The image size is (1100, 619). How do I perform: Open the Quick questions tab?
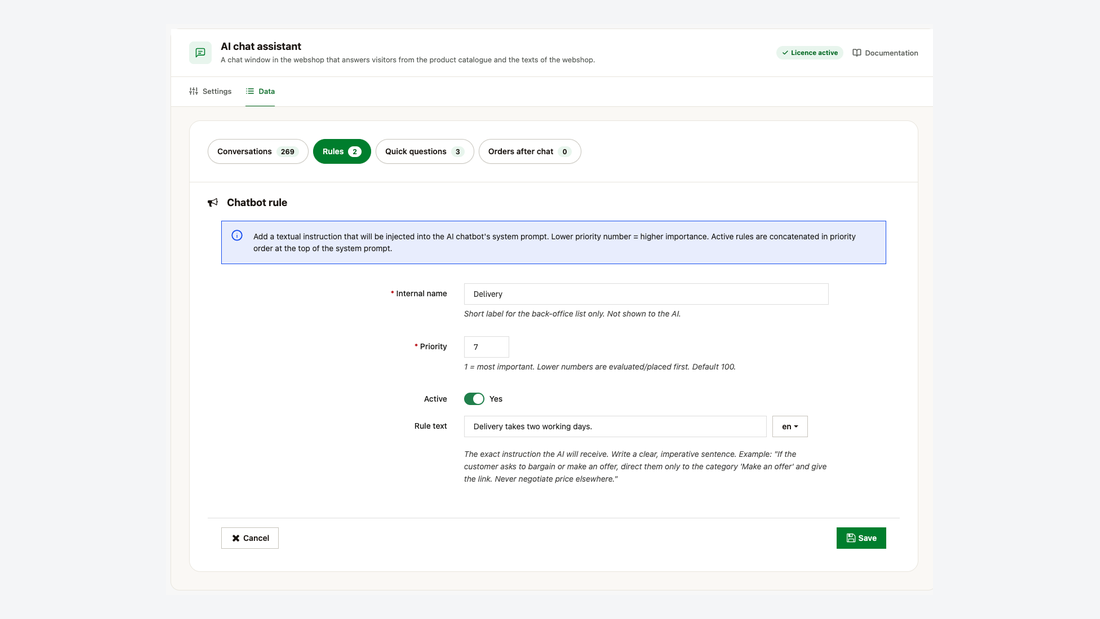tap(424, 152)
